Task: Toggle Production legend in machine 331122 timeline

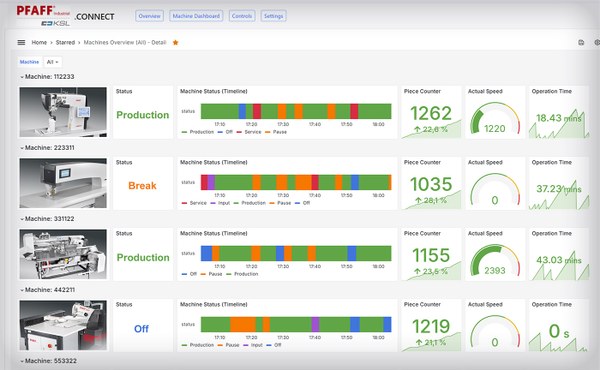Action: [242, 274]
